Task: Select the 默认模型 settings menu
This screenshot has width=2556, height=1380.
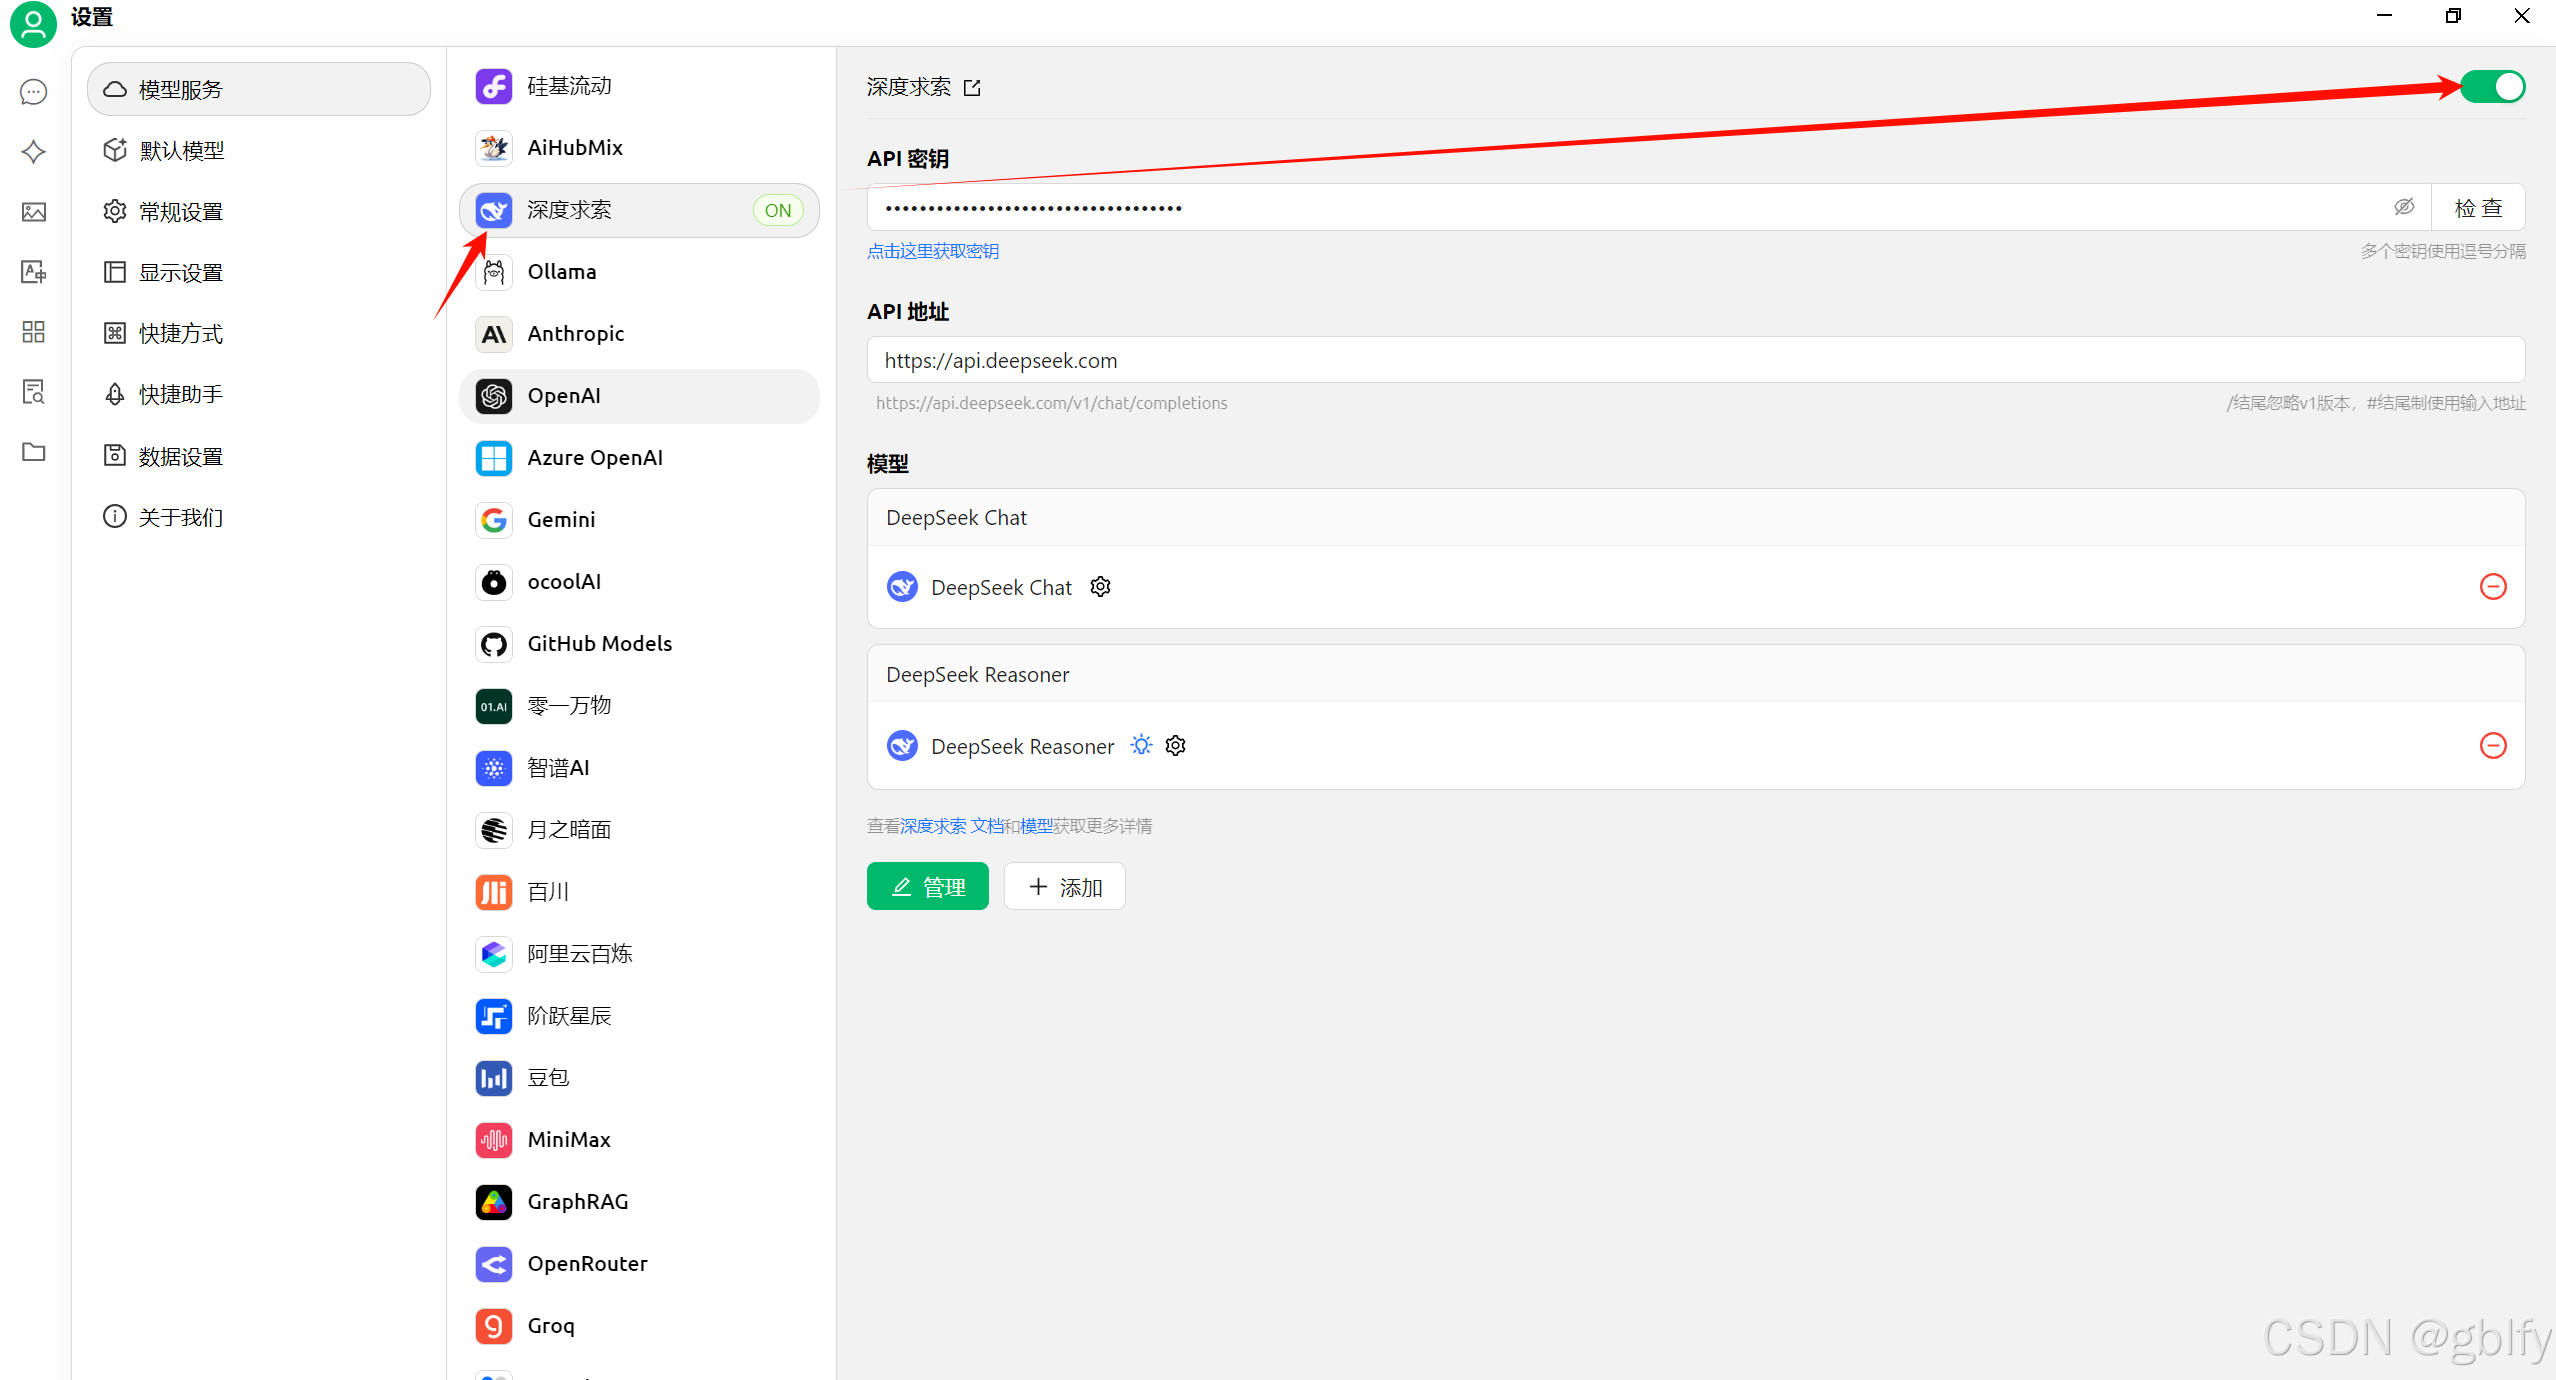Action: click(182, 151)
